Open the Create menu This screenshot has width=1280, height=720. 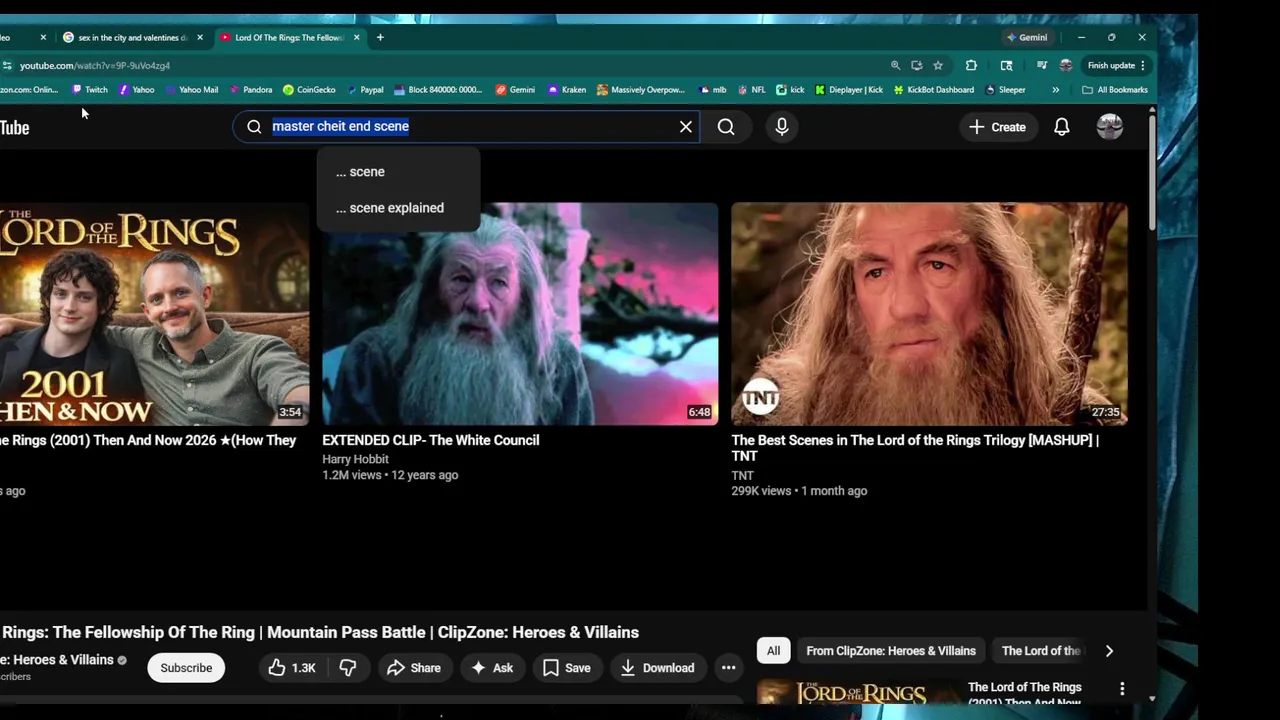point(997,127)
